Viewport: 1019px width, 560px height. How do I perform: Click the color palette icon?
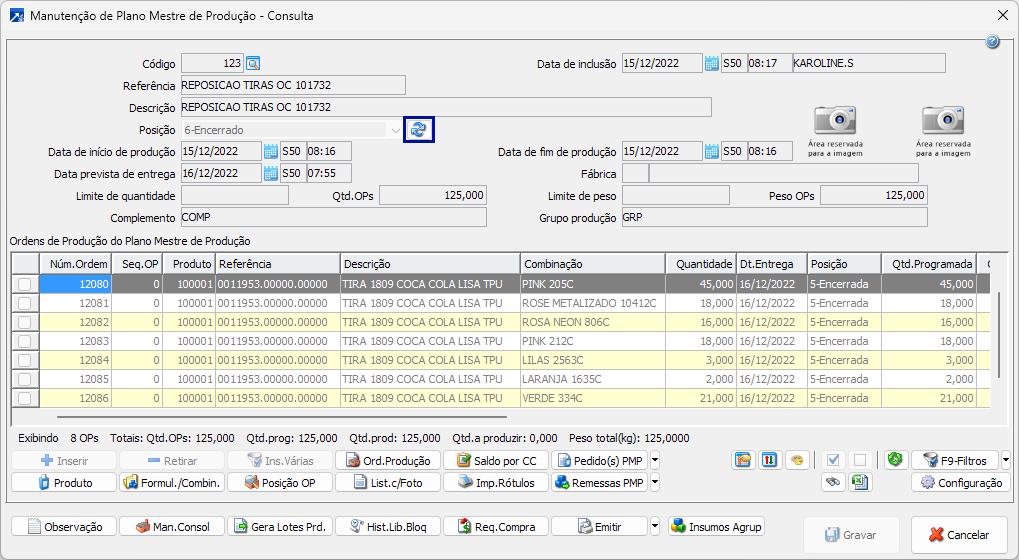click(x=797, y=460)
